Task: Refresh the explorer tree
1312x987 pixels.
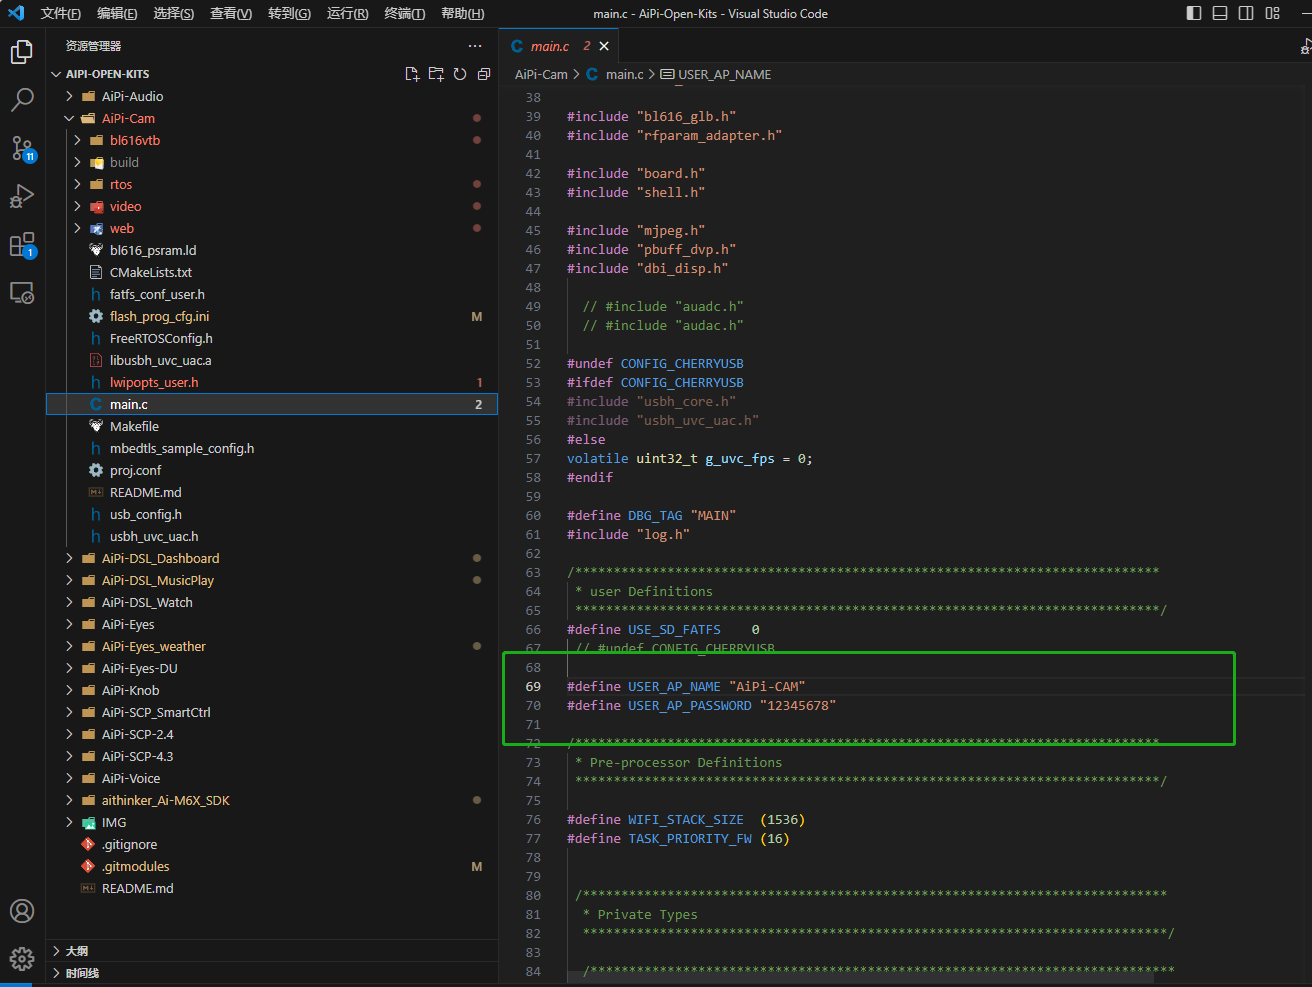Action: click(x=460, y=74)
